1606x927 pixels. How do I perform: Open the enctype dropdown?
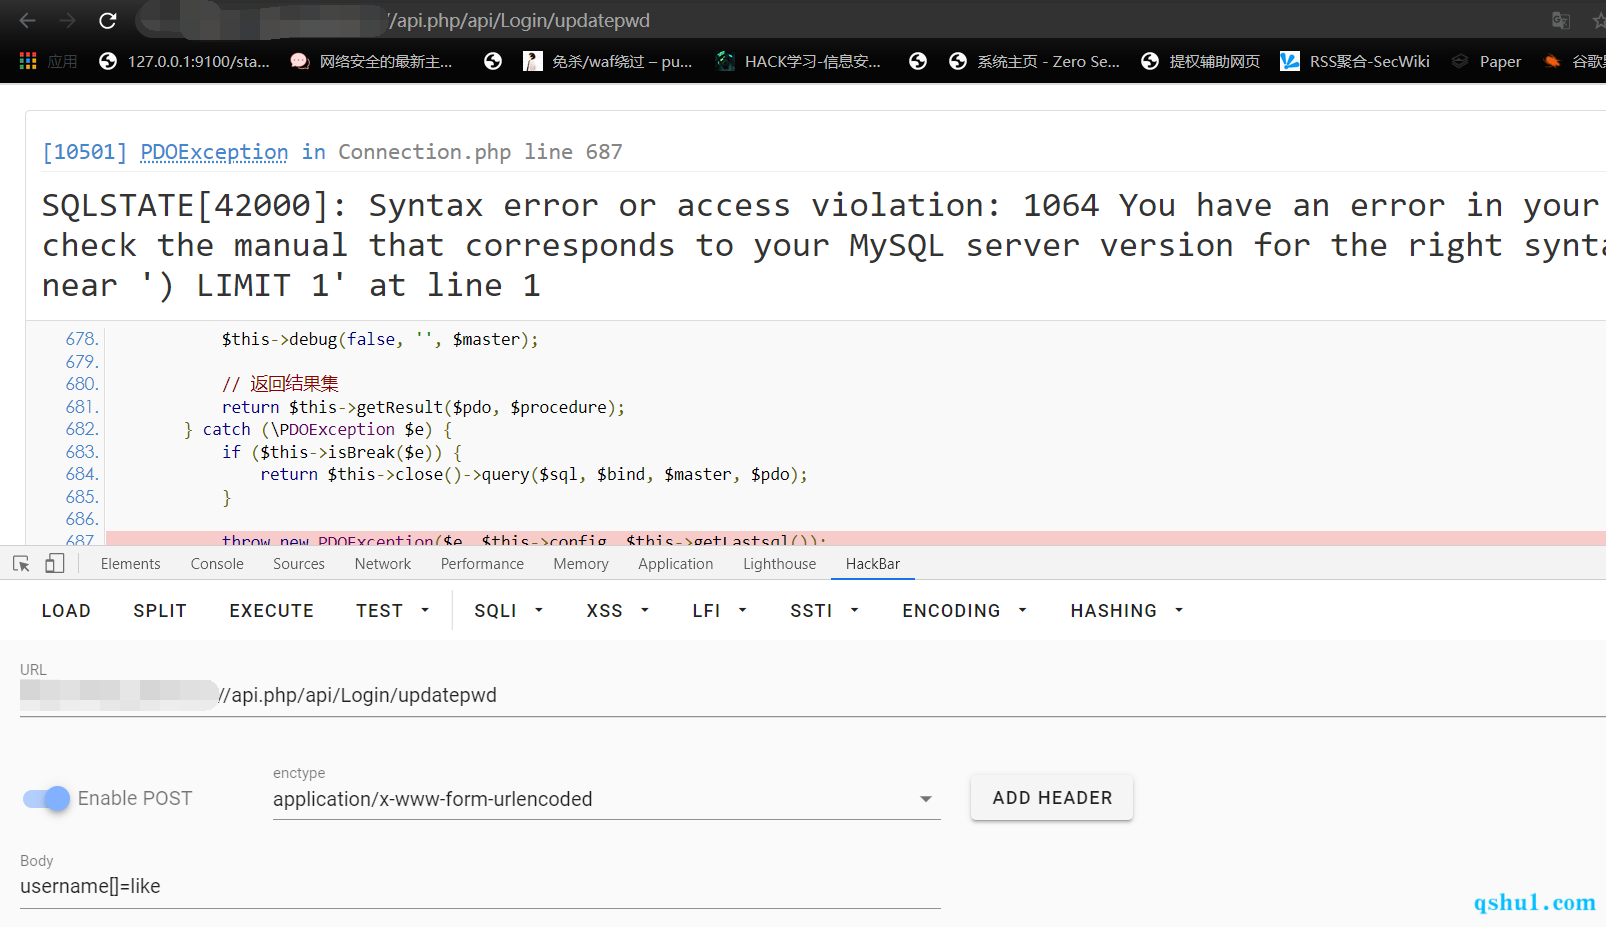tap(606, 799)
